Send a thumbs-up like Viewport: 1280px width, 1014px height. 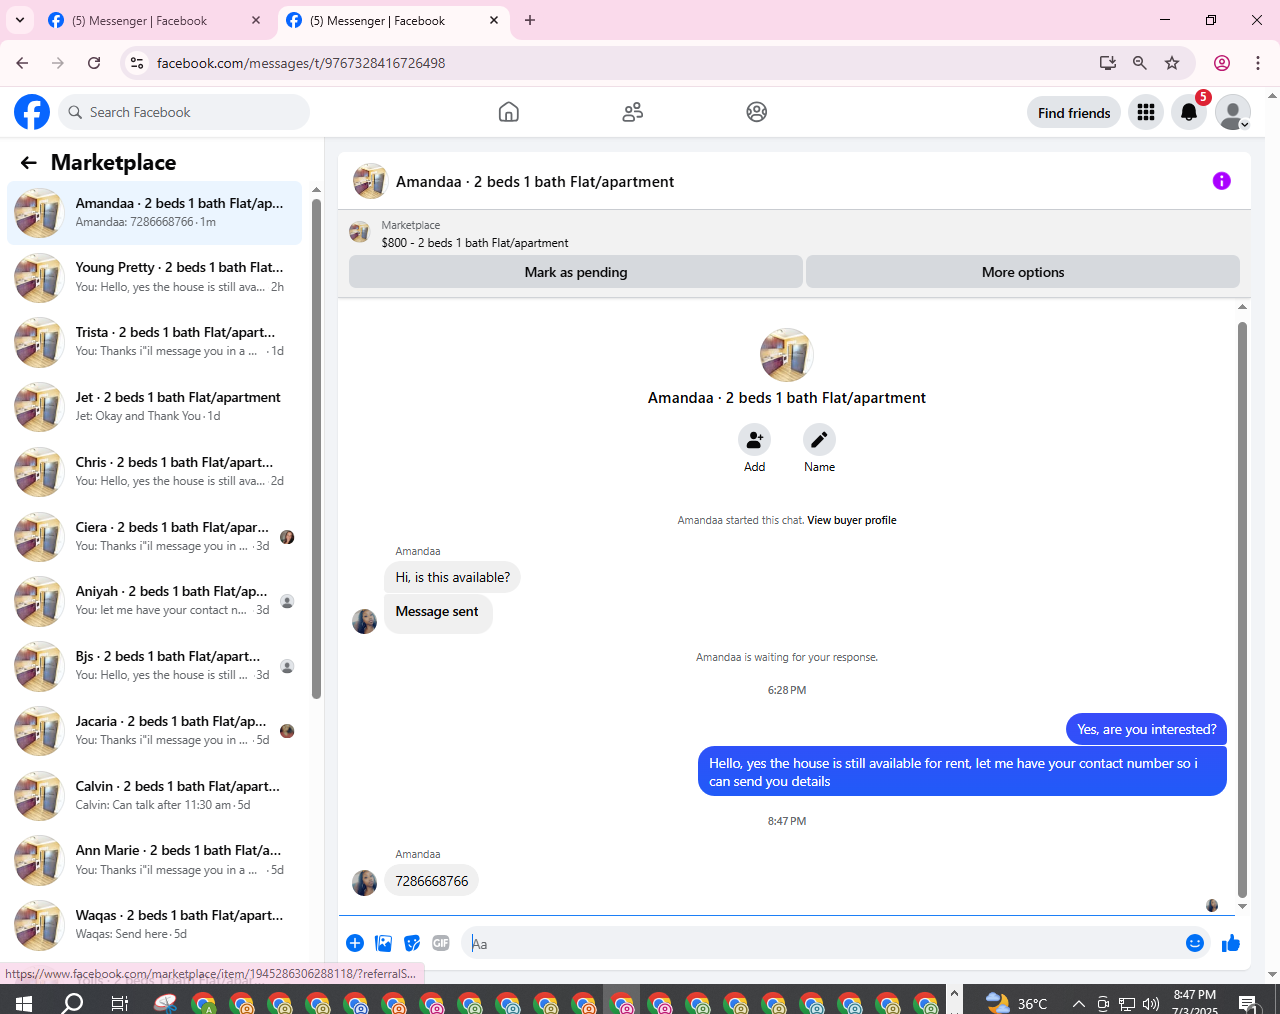1231,943
